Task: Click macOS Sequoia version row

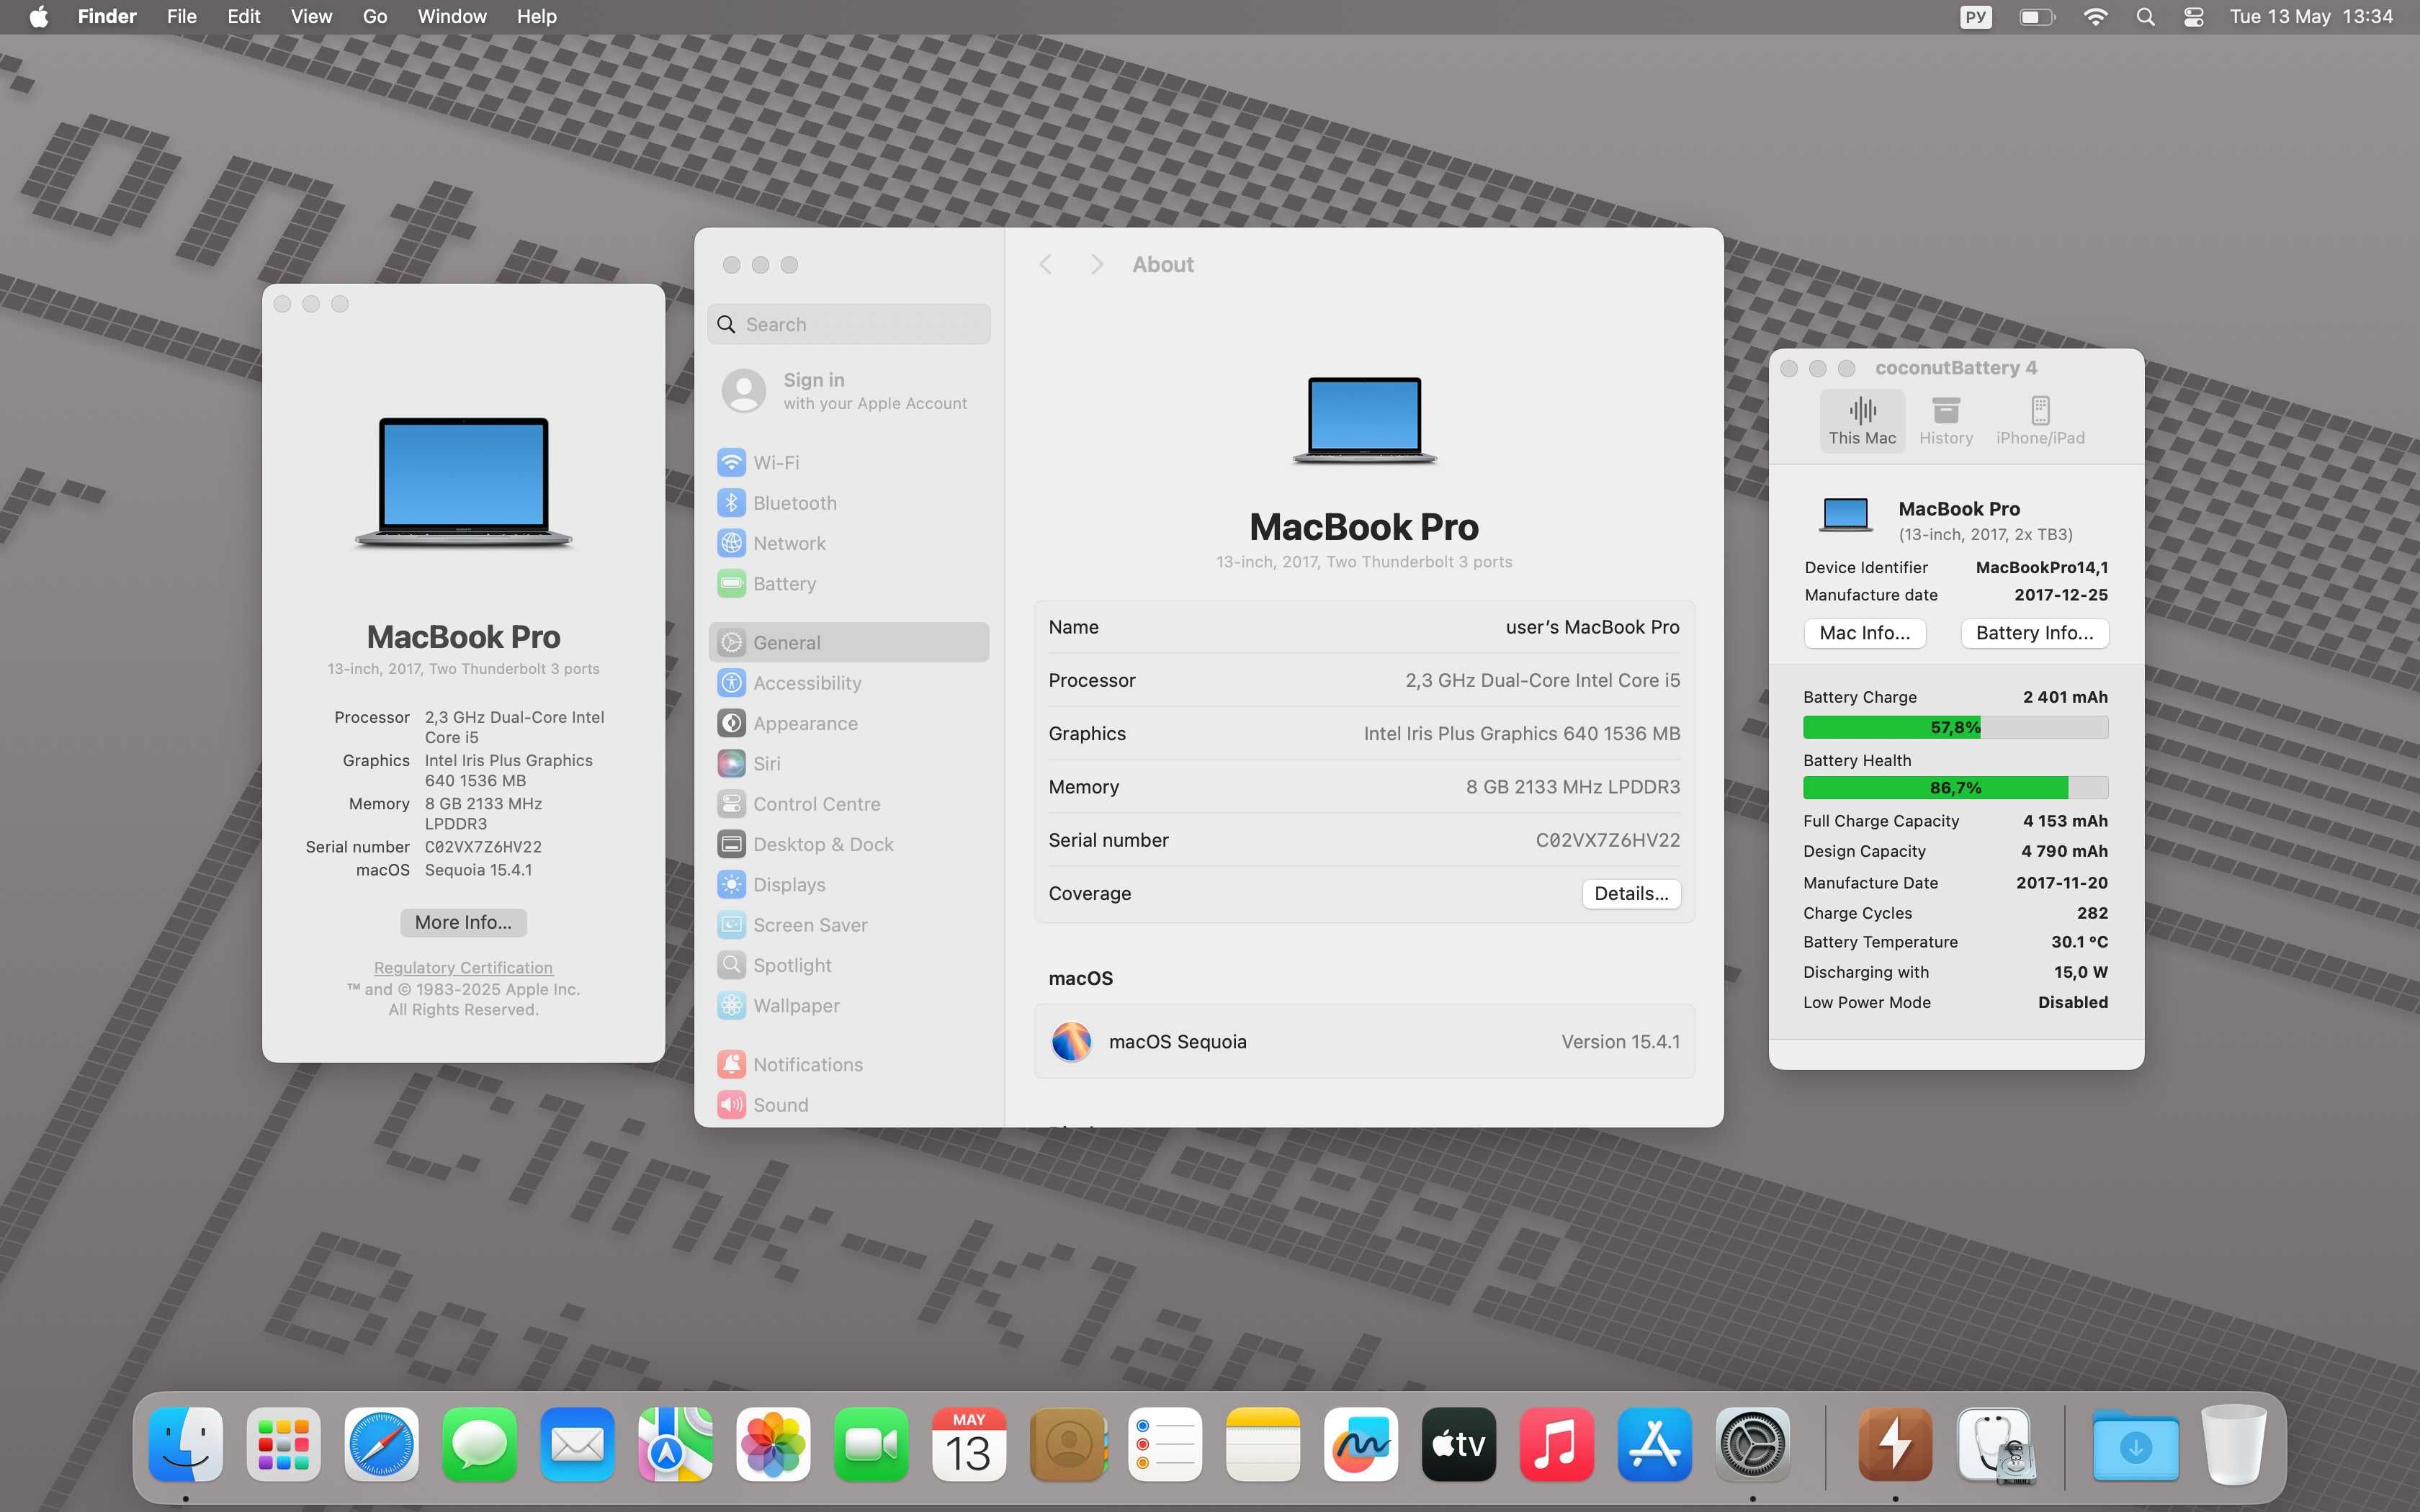Action: click(1364, 1041)
